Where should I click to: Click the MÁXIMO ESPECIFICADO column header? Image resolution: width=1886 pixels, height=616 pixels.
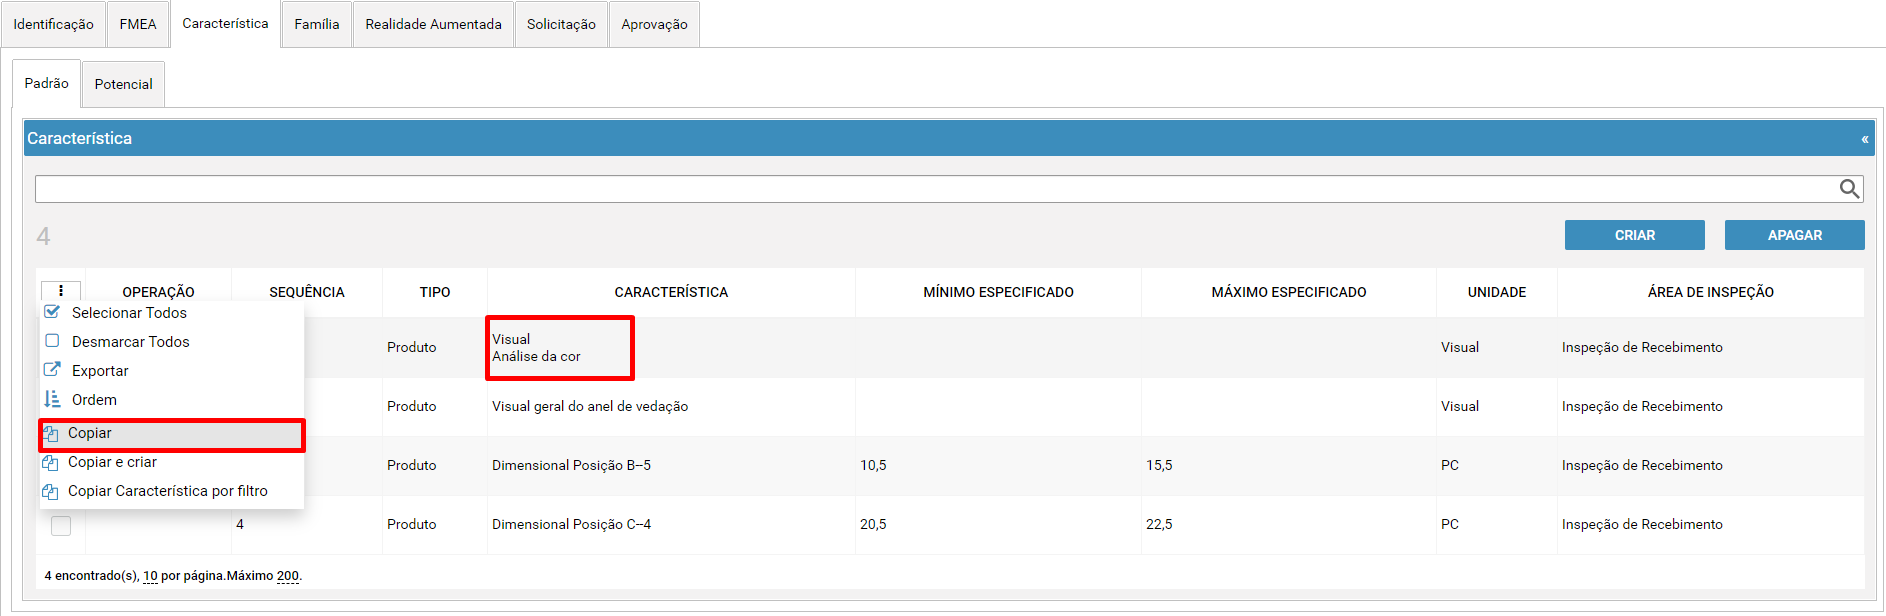click(1289, 292)
